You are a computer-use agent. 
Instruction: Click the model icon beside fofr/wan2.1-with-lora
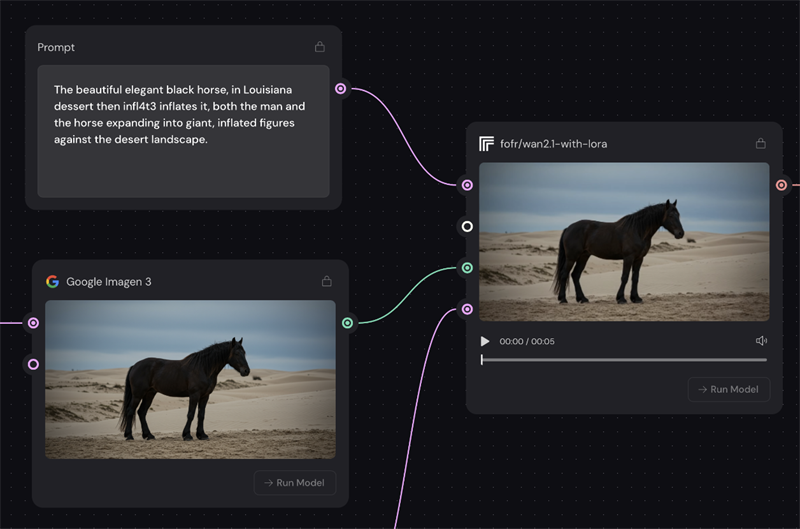(x=487, y=143)
